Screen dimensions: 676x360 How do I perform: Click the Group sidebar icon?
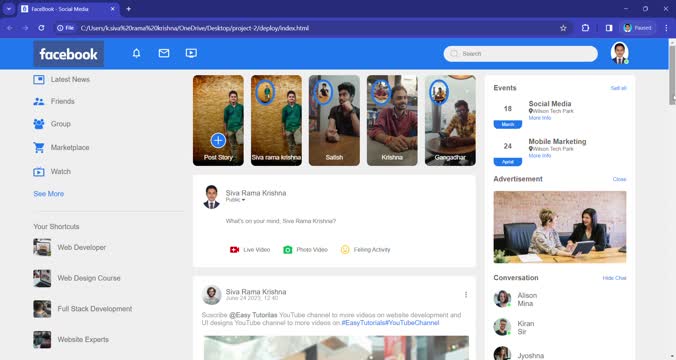coord(39,124)
